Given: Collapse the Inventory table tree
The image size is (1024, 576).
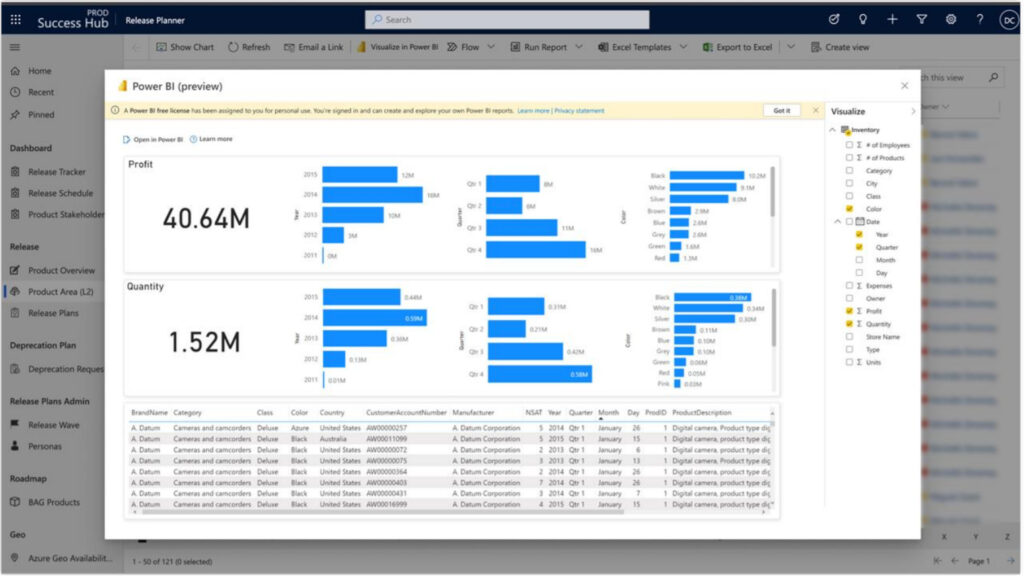Looking at the screenshot, I should (833, 130).
